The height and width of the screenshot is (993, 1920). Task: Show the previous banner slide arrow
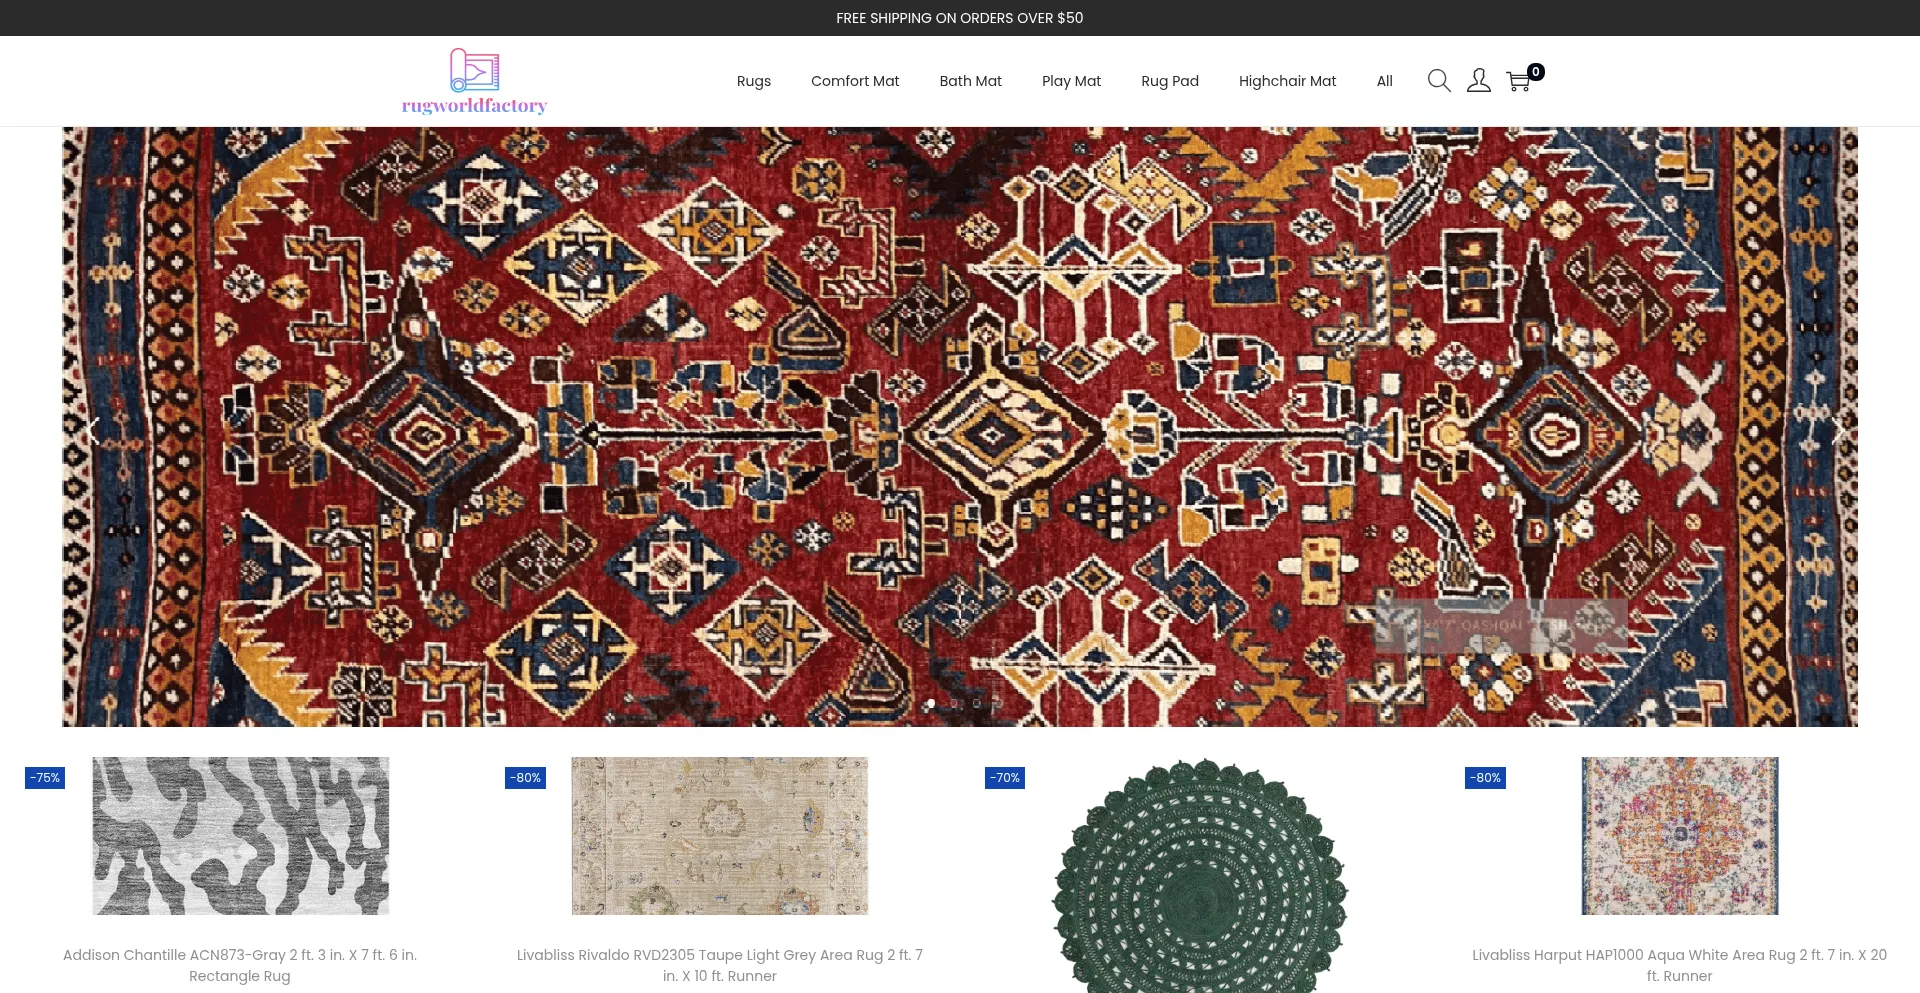point(92,431)
